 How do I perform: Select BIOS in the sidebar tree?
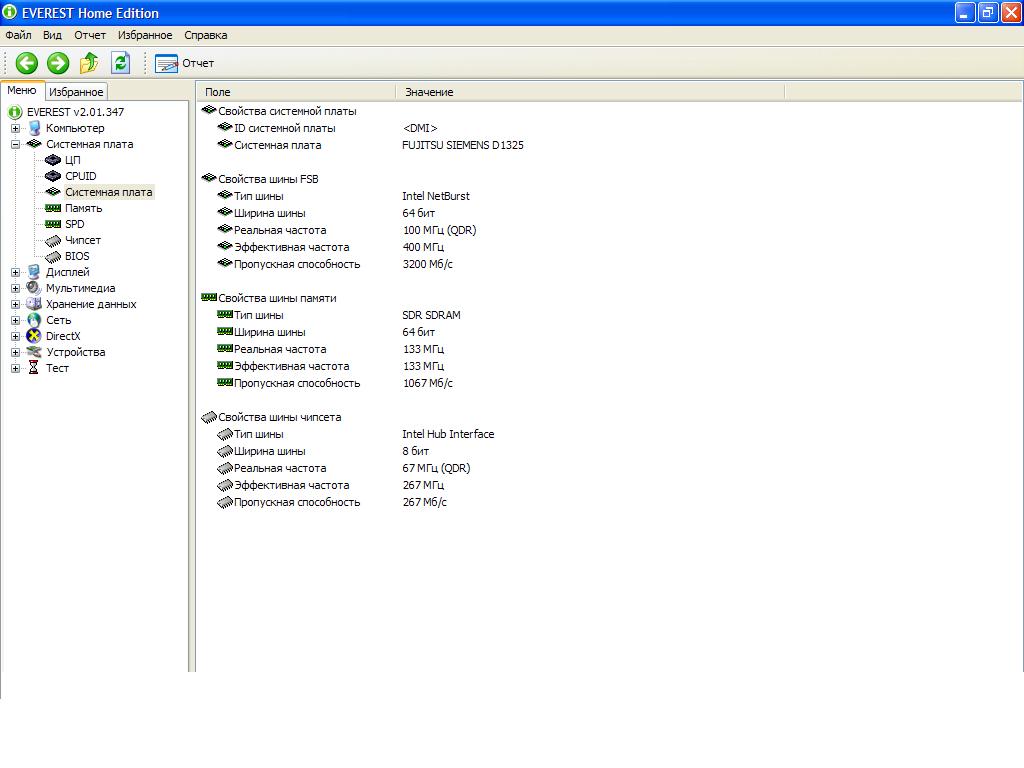[76, 256]
